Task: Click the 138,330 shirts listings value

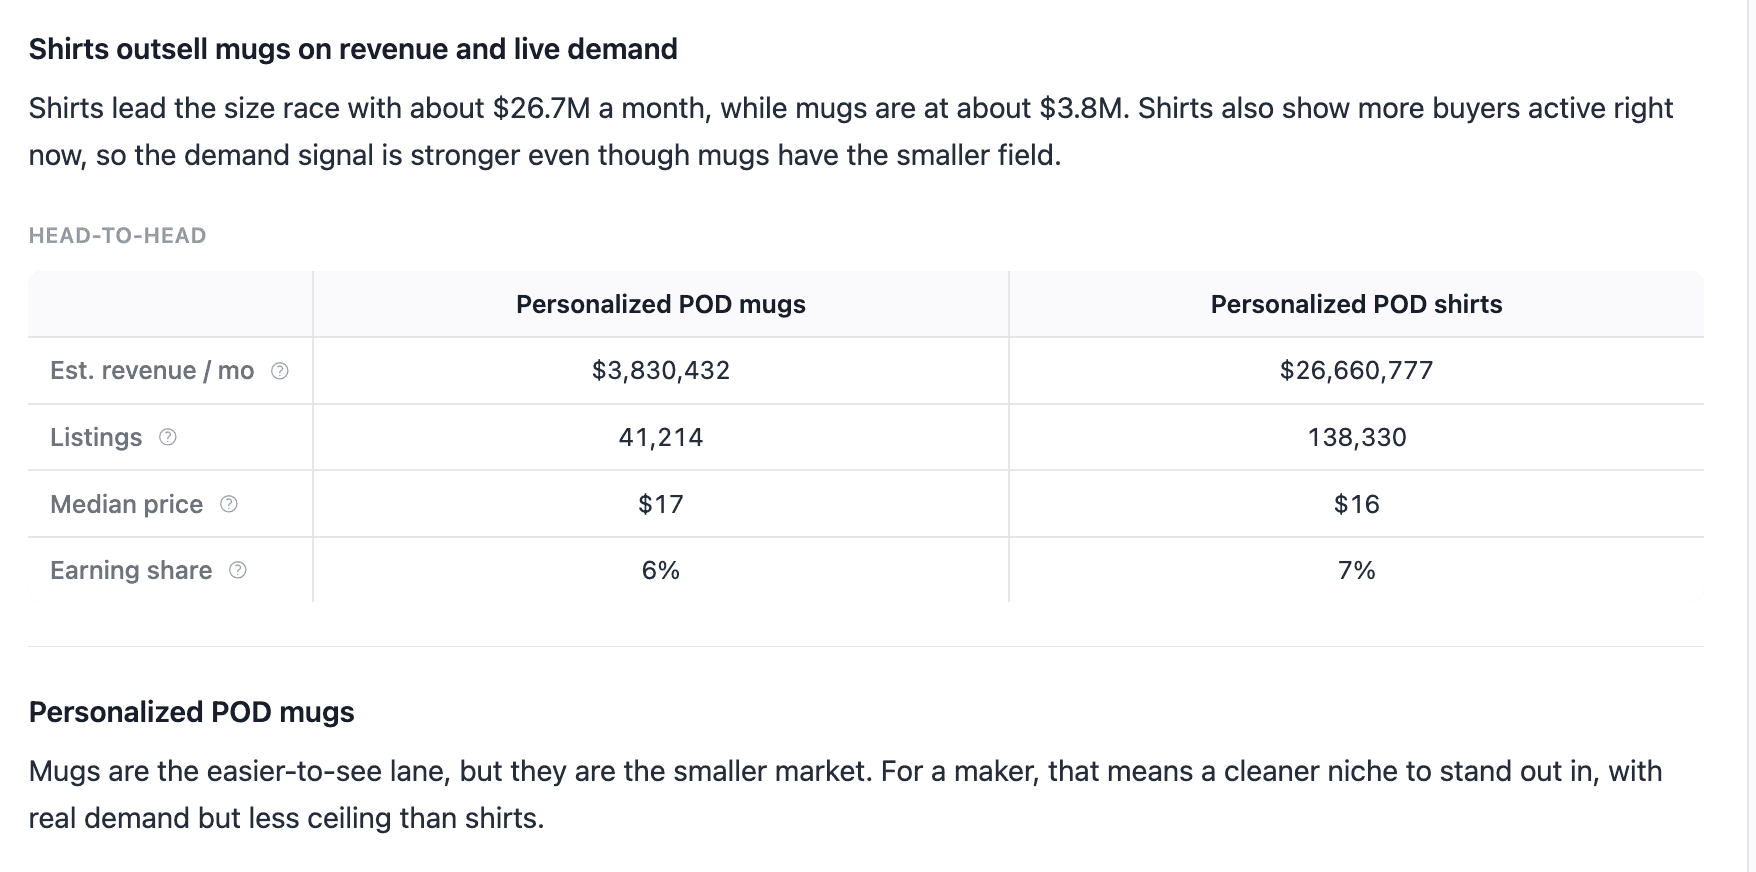Action: [1356, 437]
